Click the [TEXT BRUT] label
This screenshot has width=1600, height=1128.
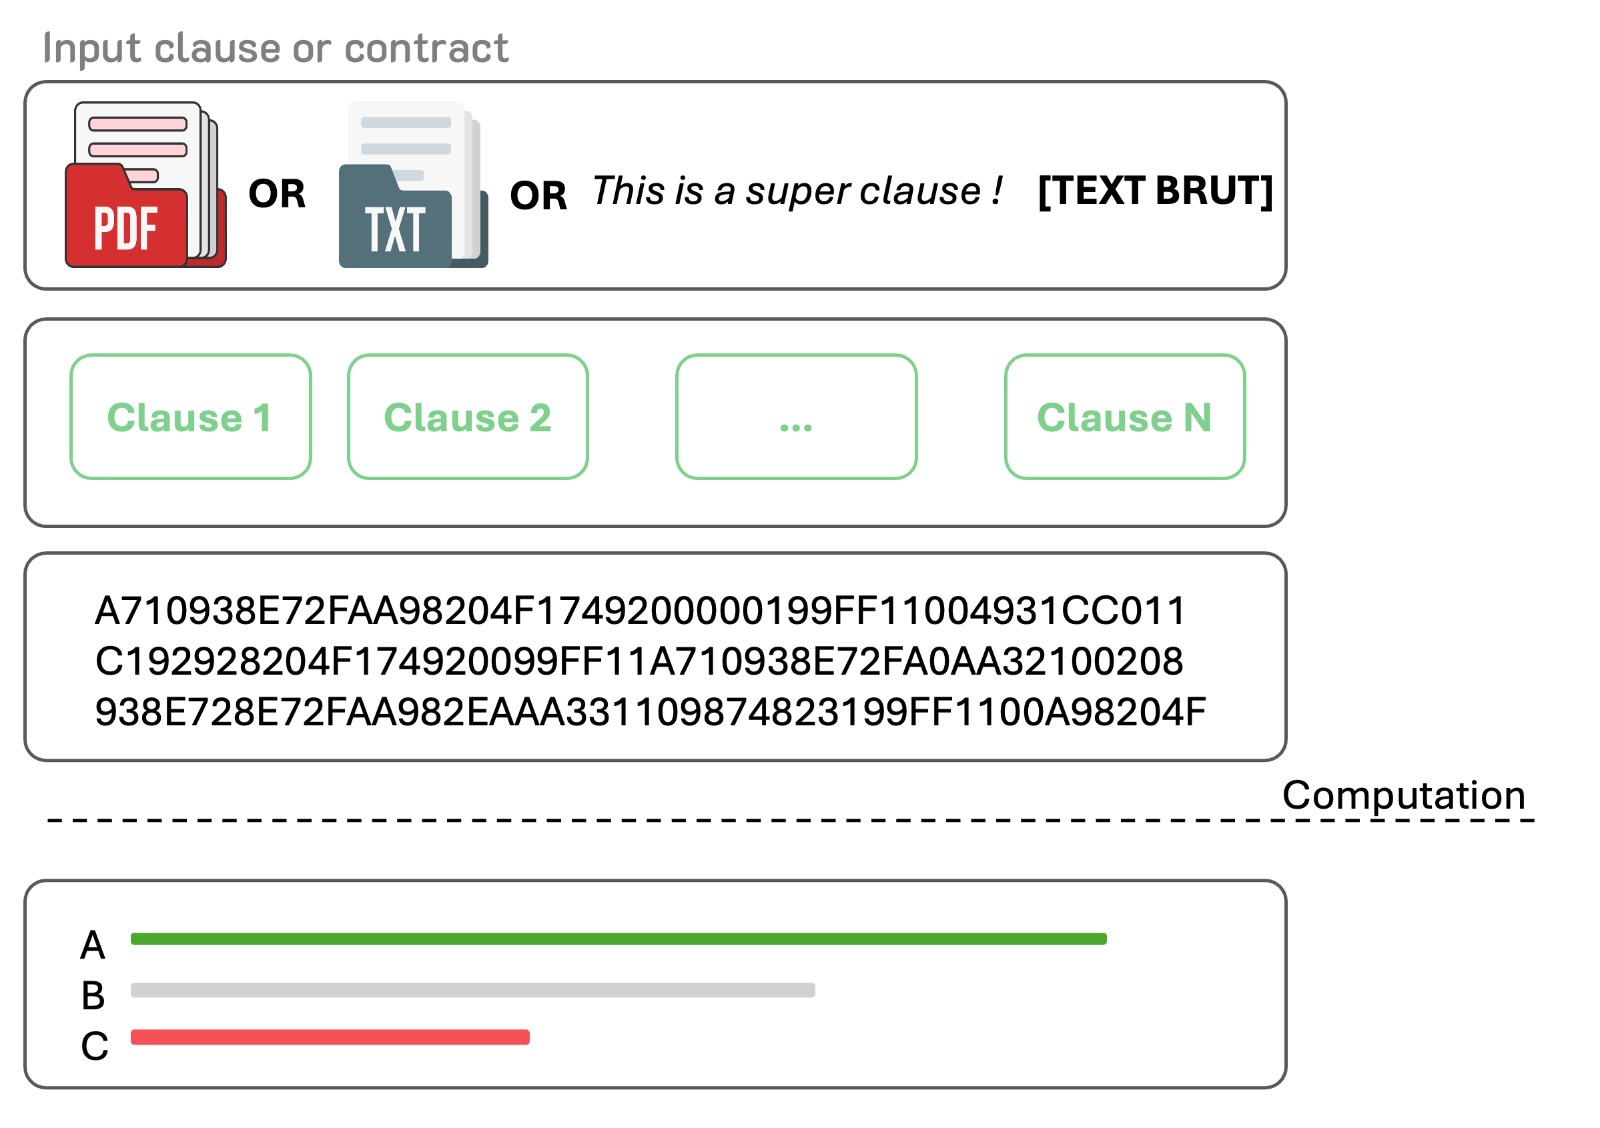(1155, 191)
